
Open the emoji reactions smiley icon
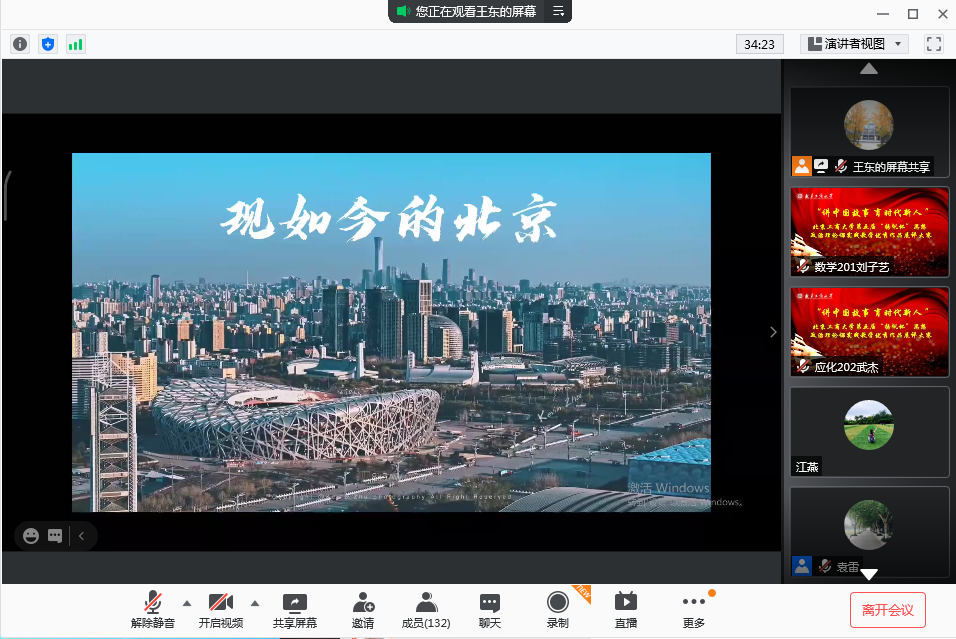click(31, 536)
